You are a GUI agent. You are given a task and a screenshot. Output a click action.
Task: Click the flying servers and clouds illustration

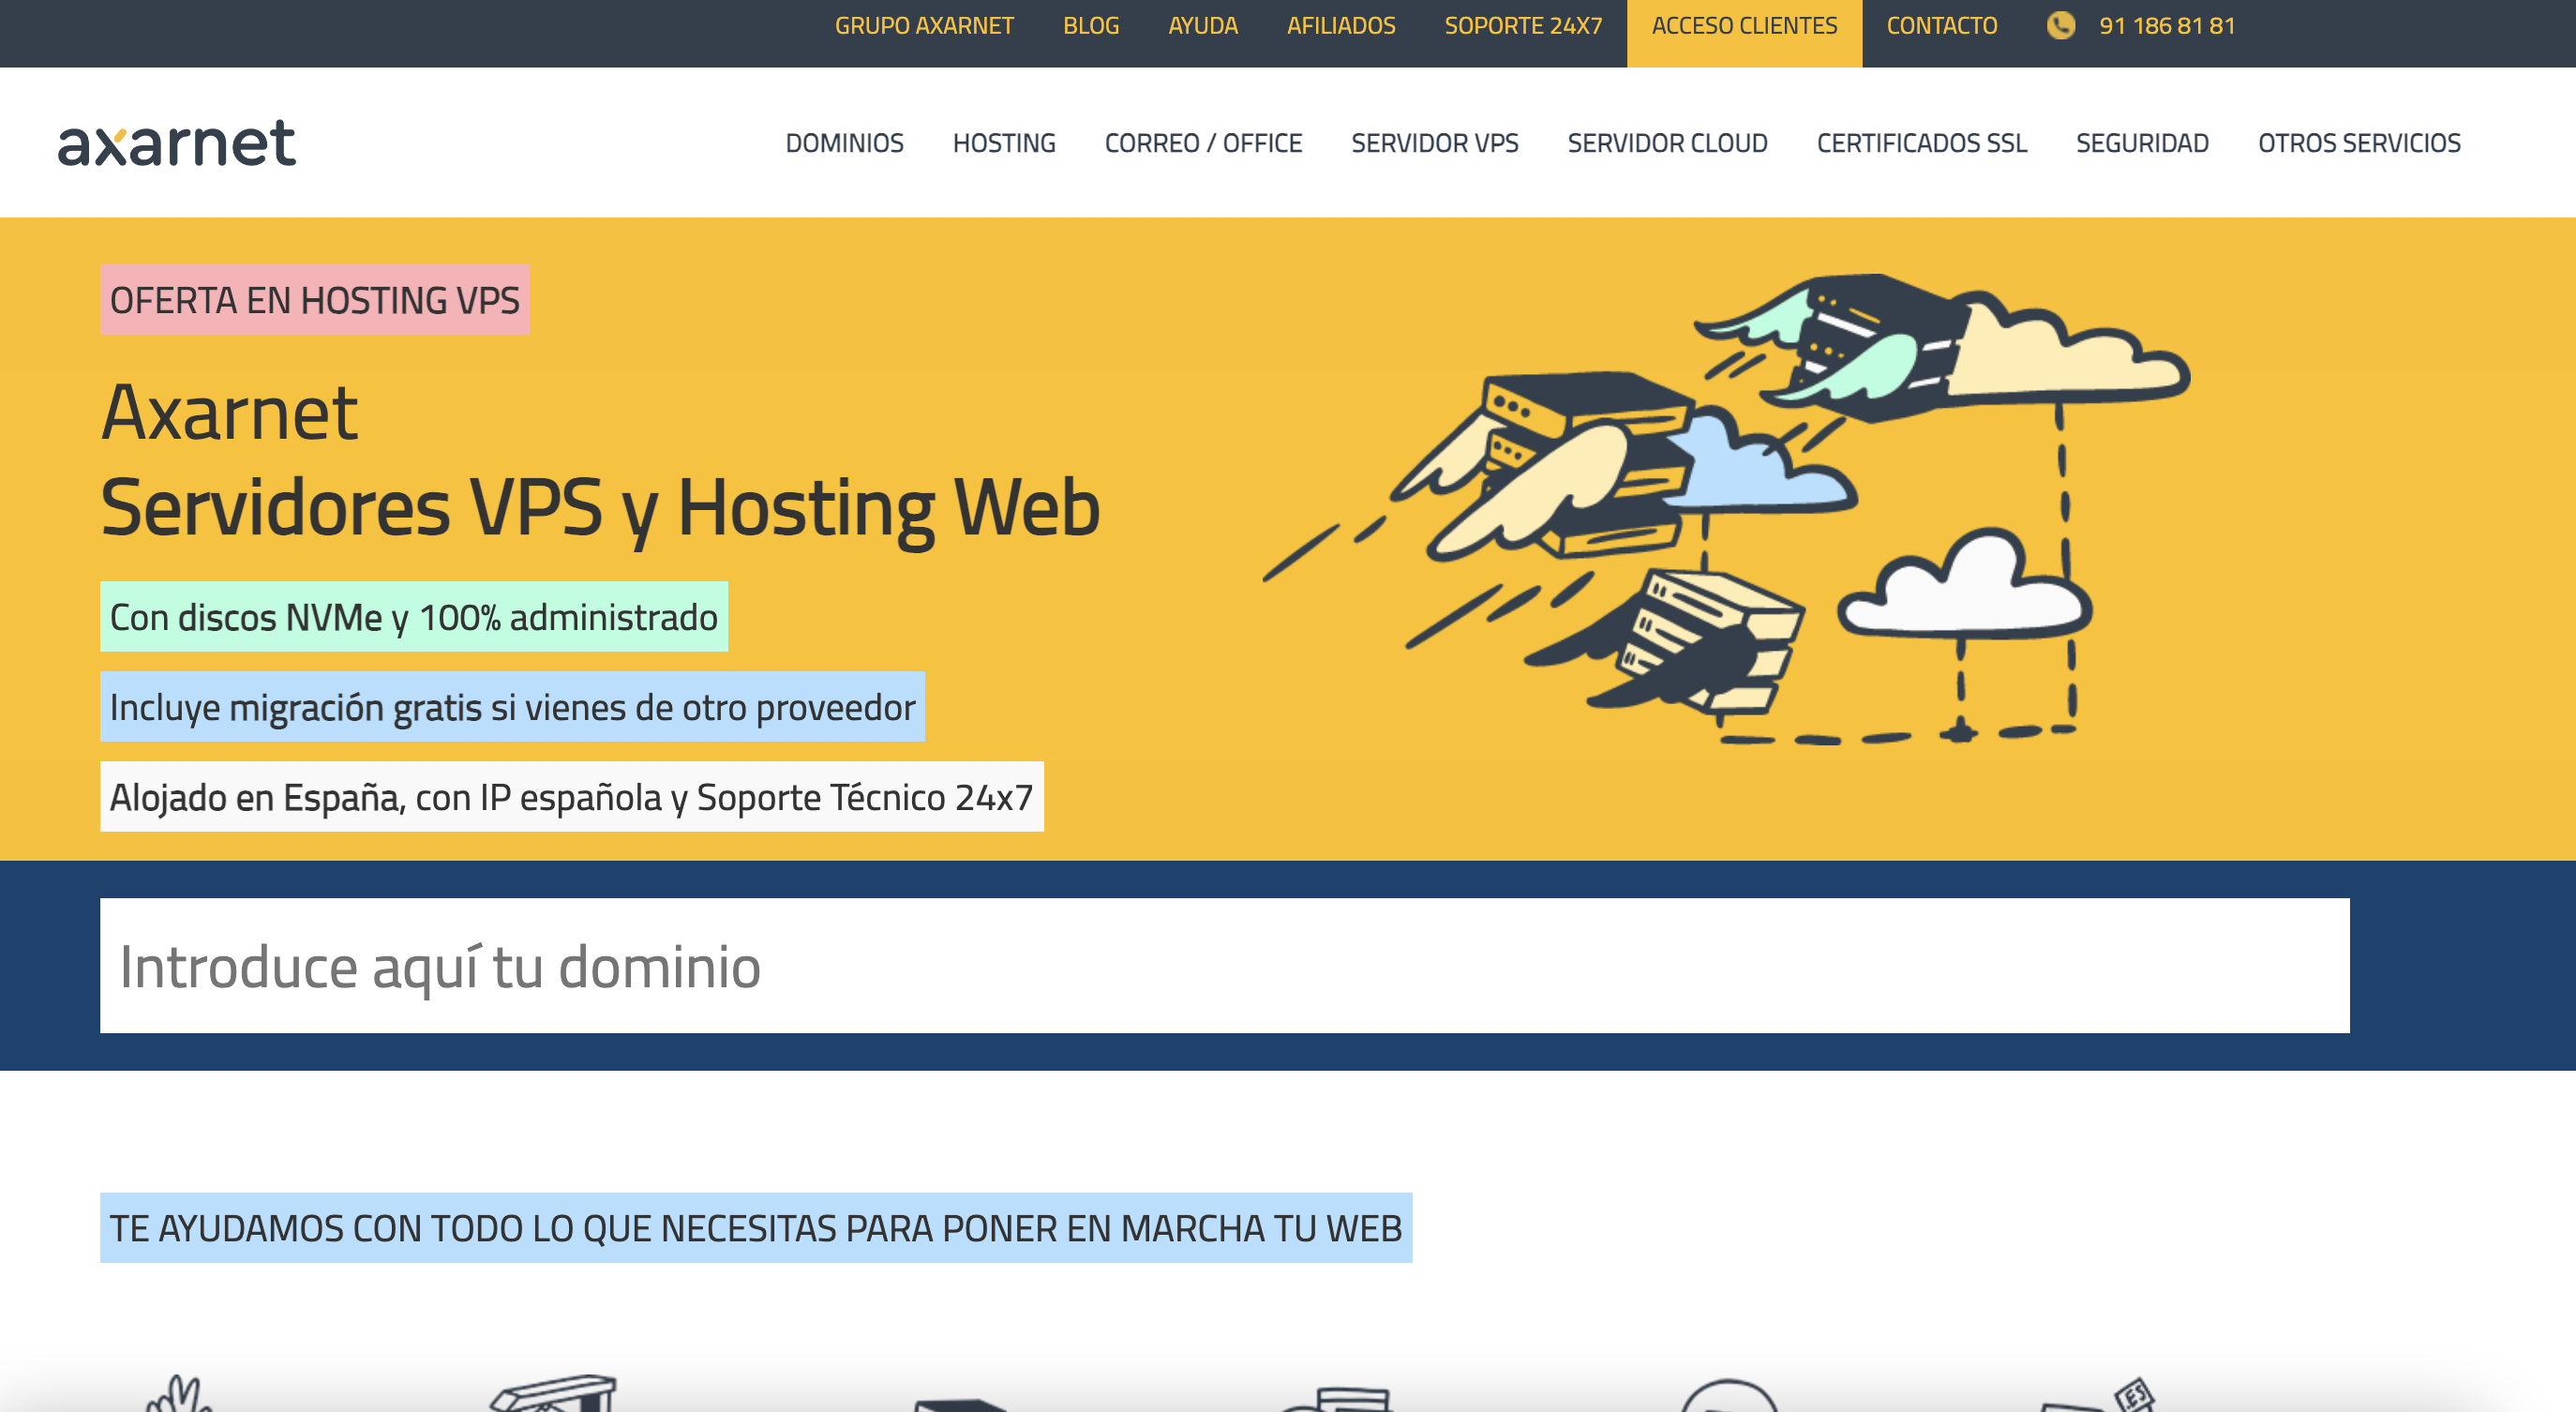pyautogui.click(x=1728, y=508)
